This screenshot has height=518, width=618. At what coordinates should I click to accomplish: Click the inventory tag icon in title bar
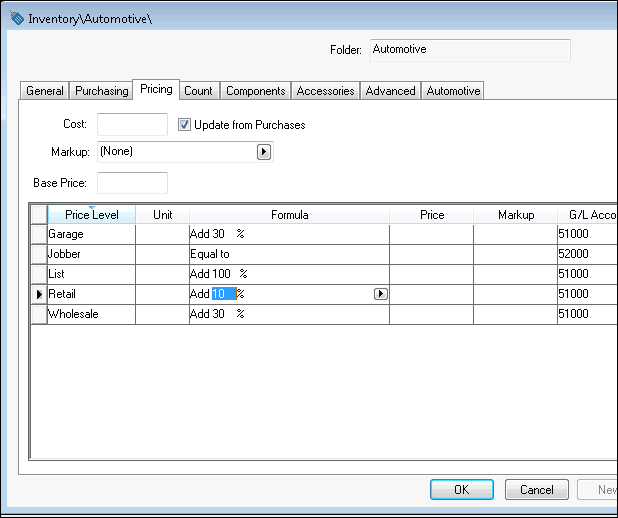pos(16,18)
